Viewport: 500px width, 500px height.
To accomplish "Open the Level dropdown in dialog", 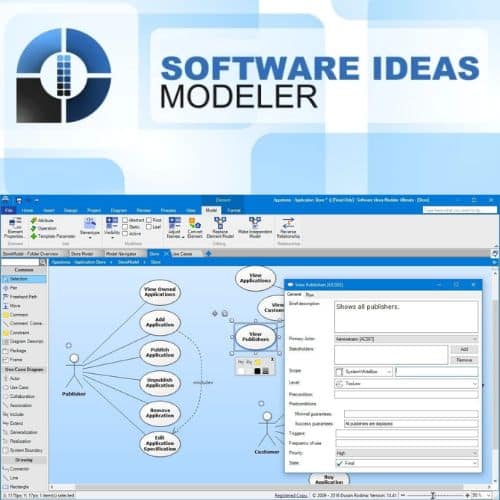I will click(x=406, y=384).
